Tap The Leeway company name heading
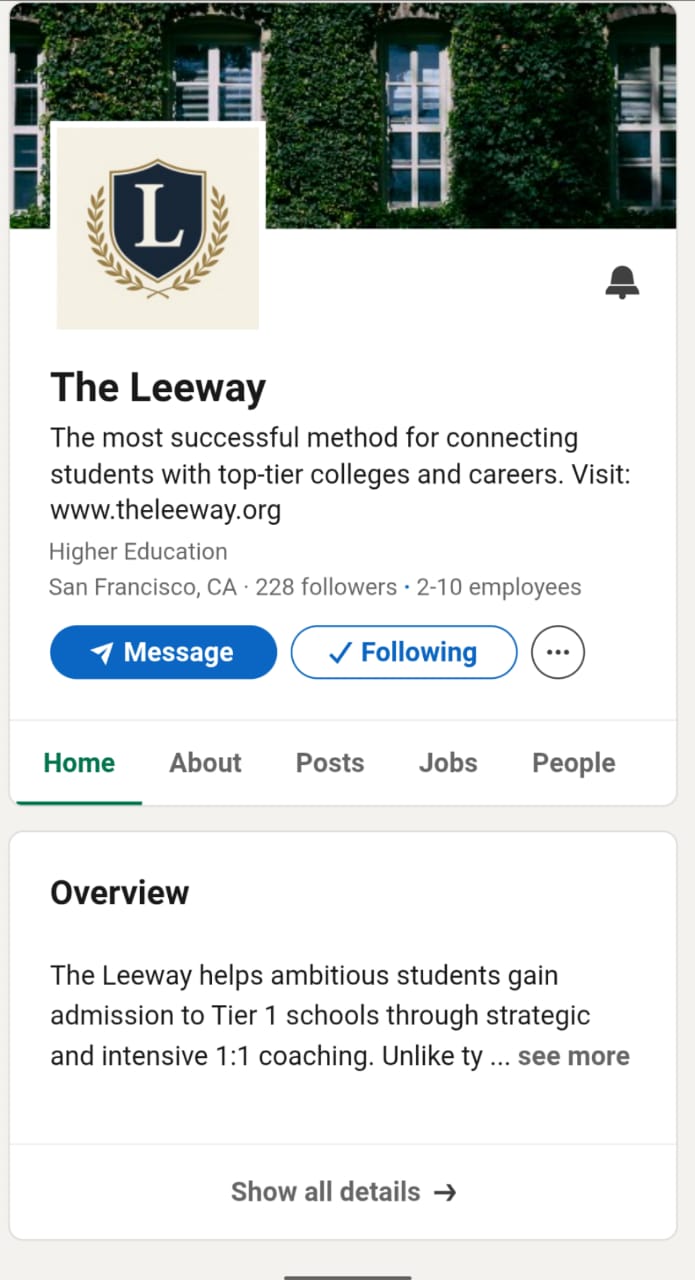The width and height of the screenshot is (695, 1280). click(x=158, y=388)
